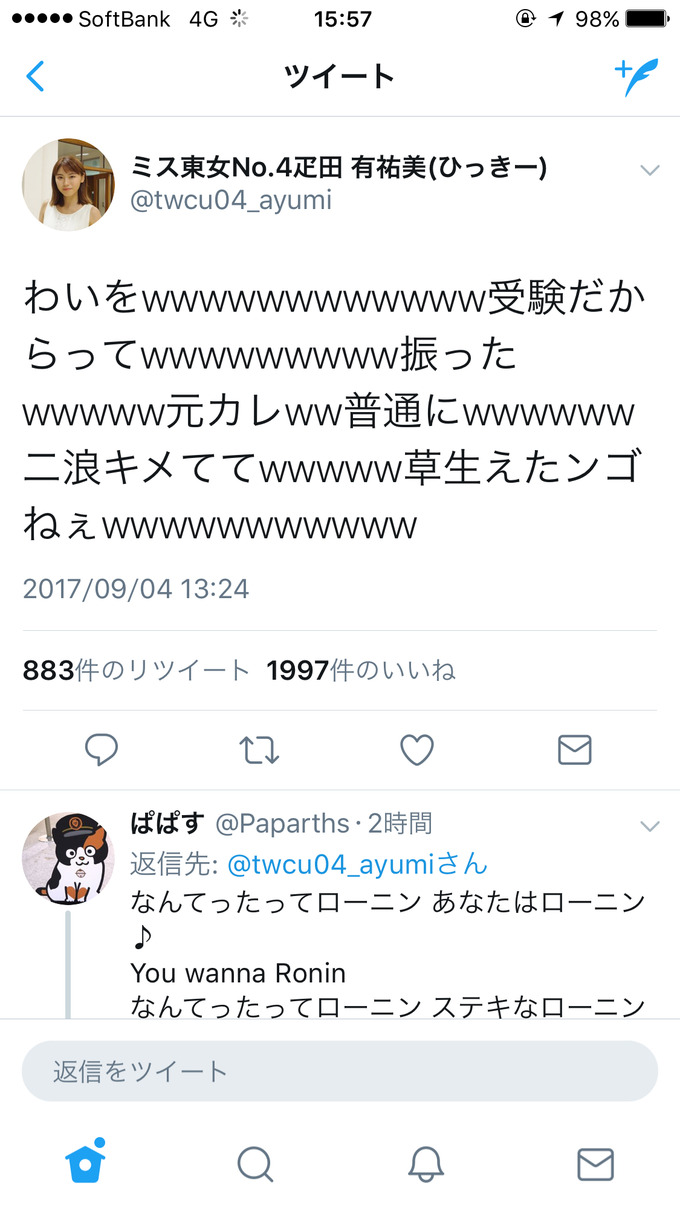Viewport: 680px width, 1209px height.
Task: Open the Notifications bell tab
Action: [x=425, y=1163]
